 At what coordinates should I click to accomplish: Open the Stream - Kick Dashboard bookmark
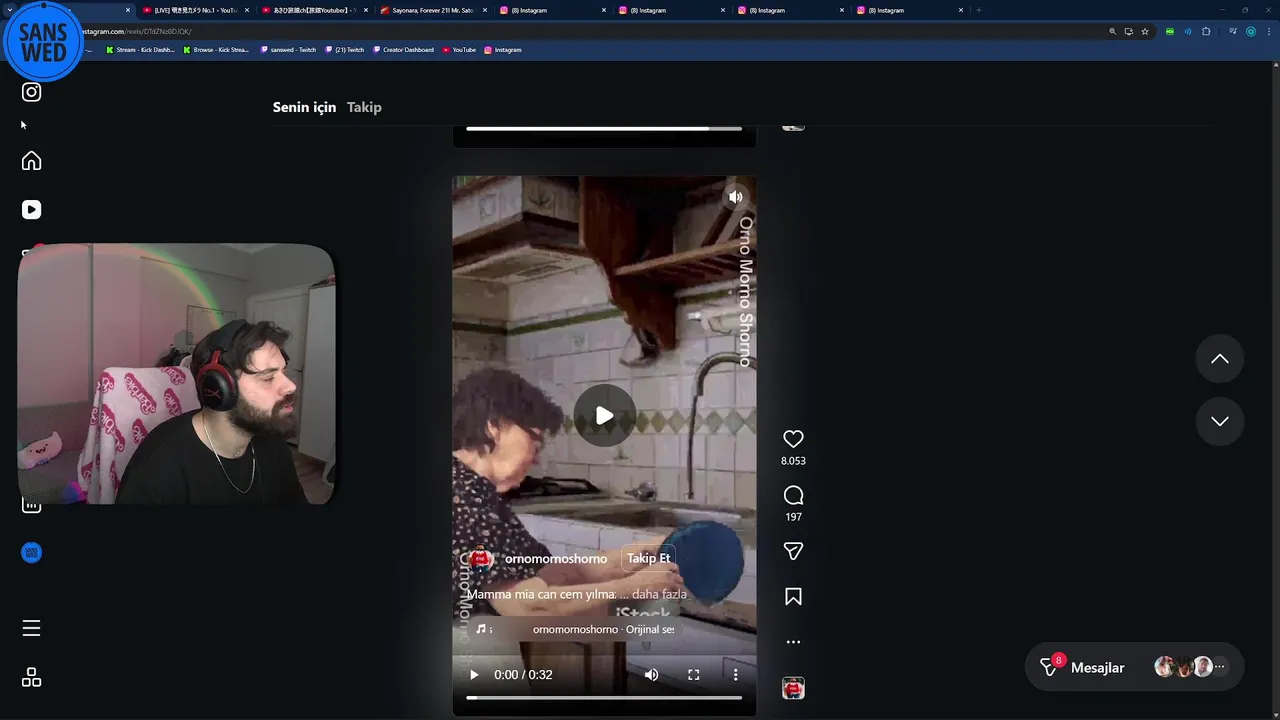(x=140, y=50)
